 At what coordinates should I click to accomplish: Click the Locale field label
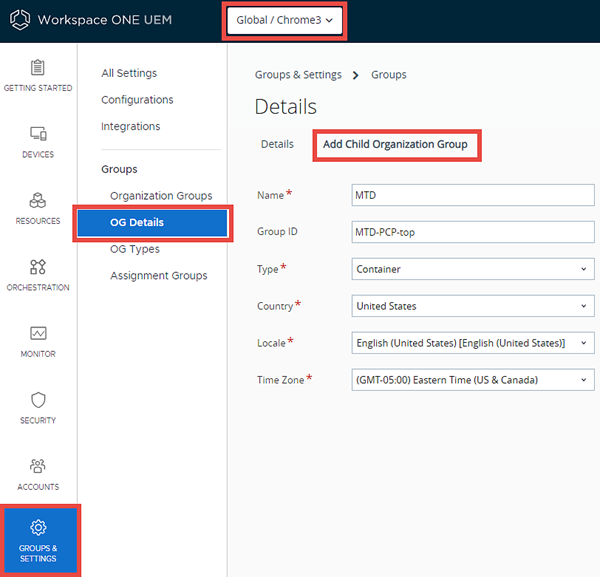271,343
